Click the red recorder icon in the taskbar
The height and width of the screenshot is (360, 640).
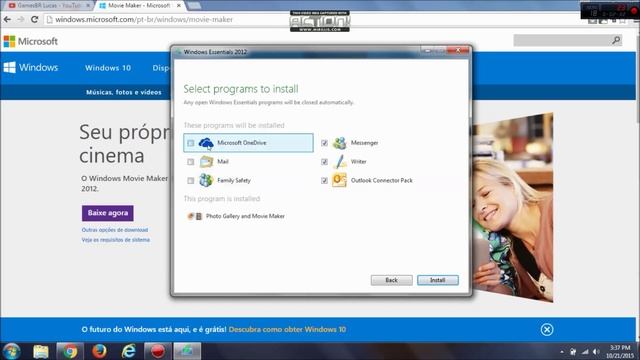point(158,351)
